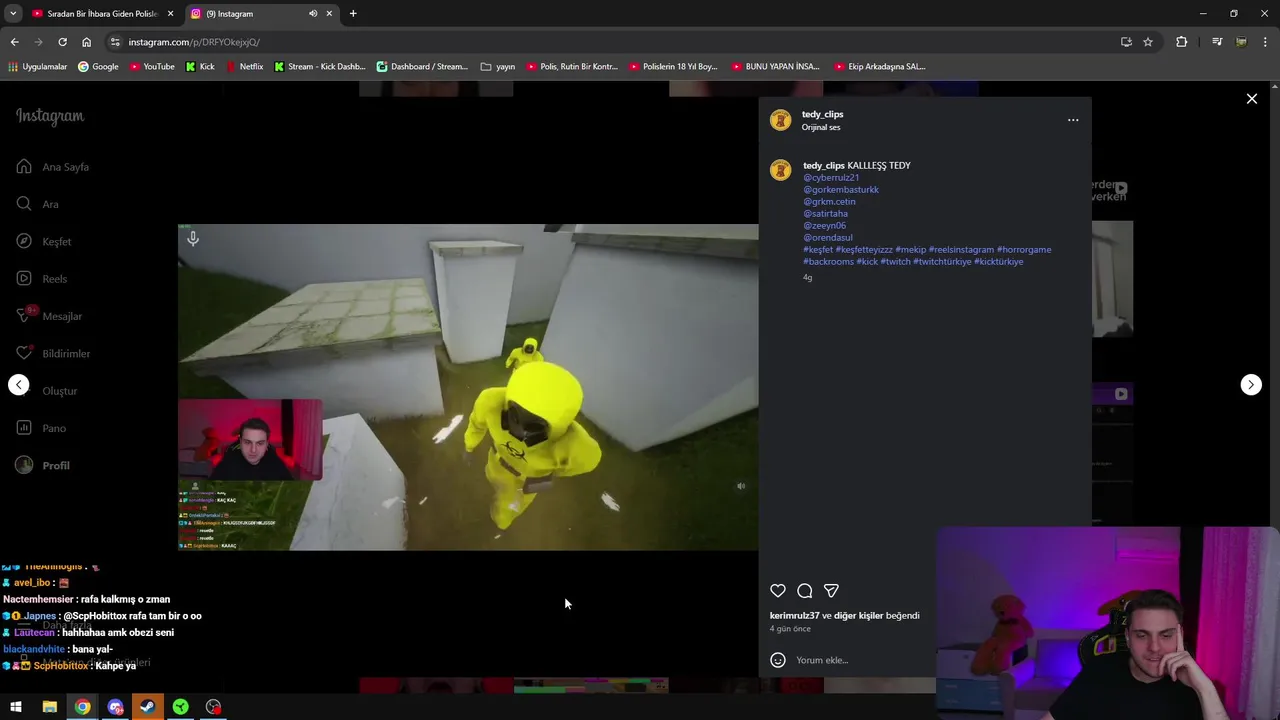Open @zeeyn06 mention

click(824, 226)
